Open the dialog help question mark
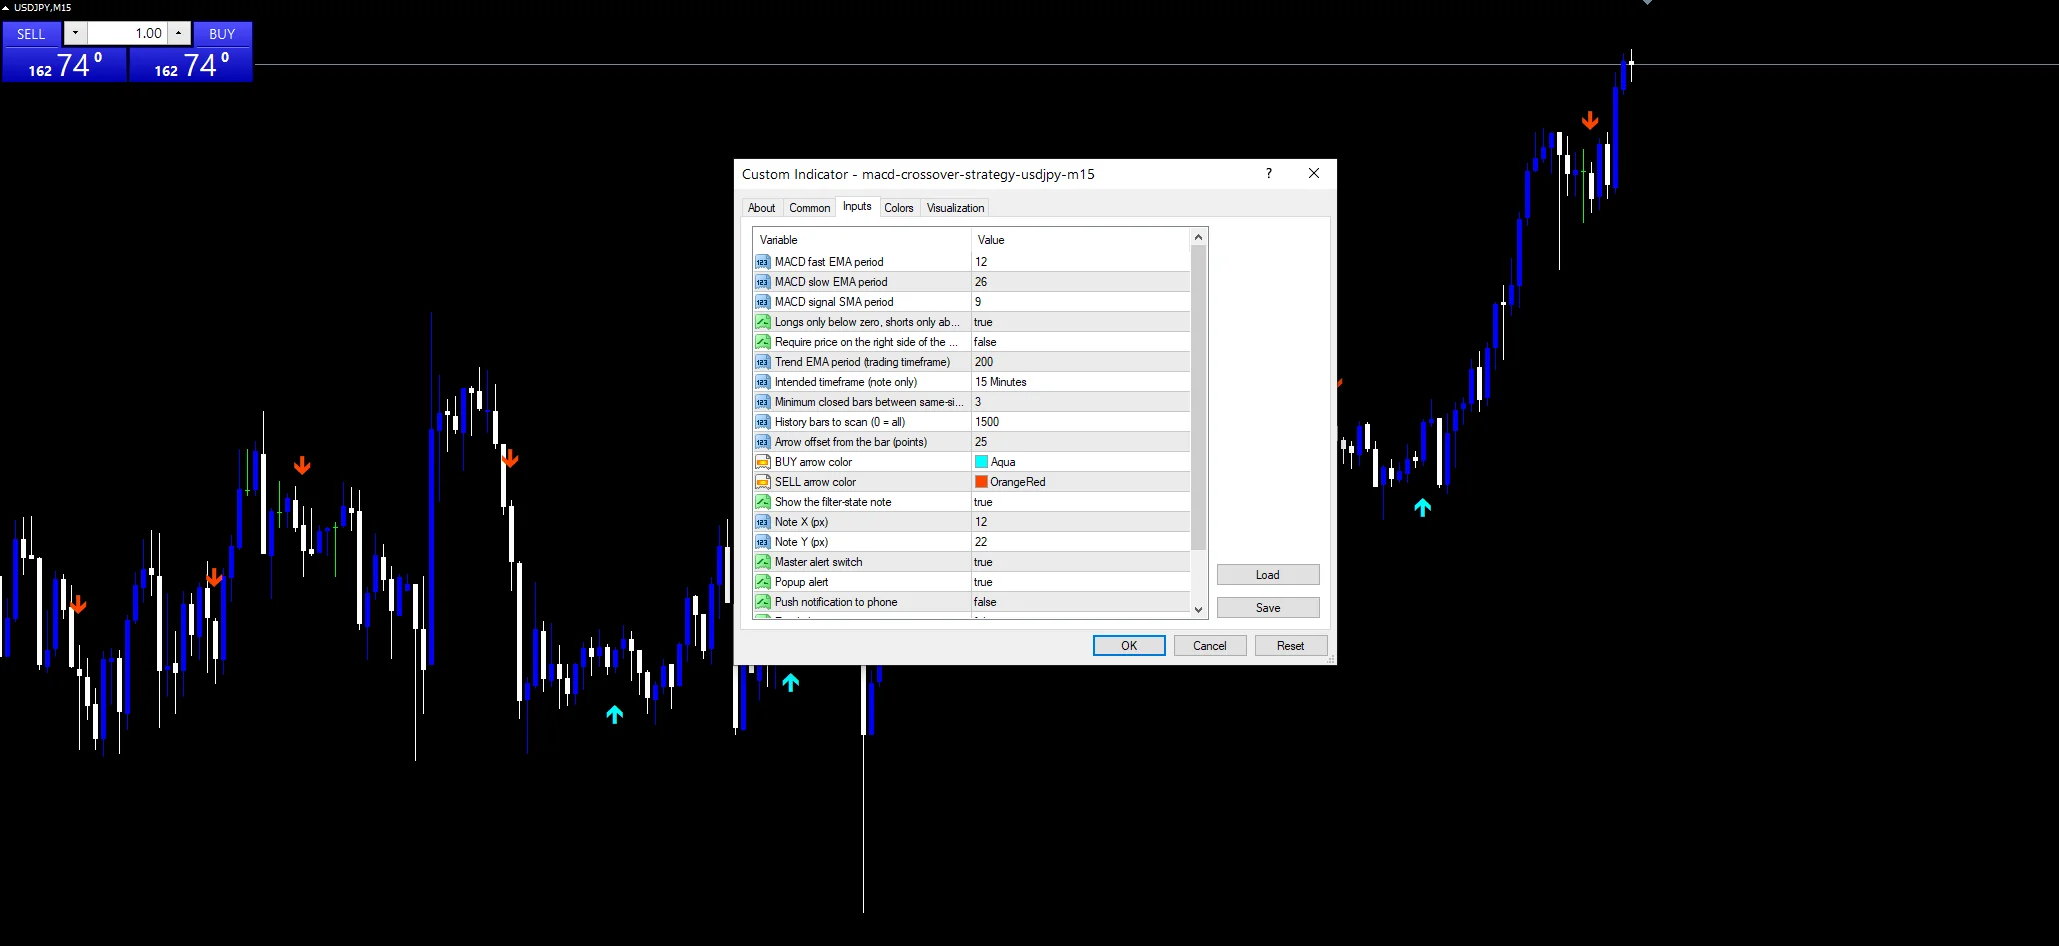The width and height of the screenshot is (2059, 946). click(x=1269, y=174)
